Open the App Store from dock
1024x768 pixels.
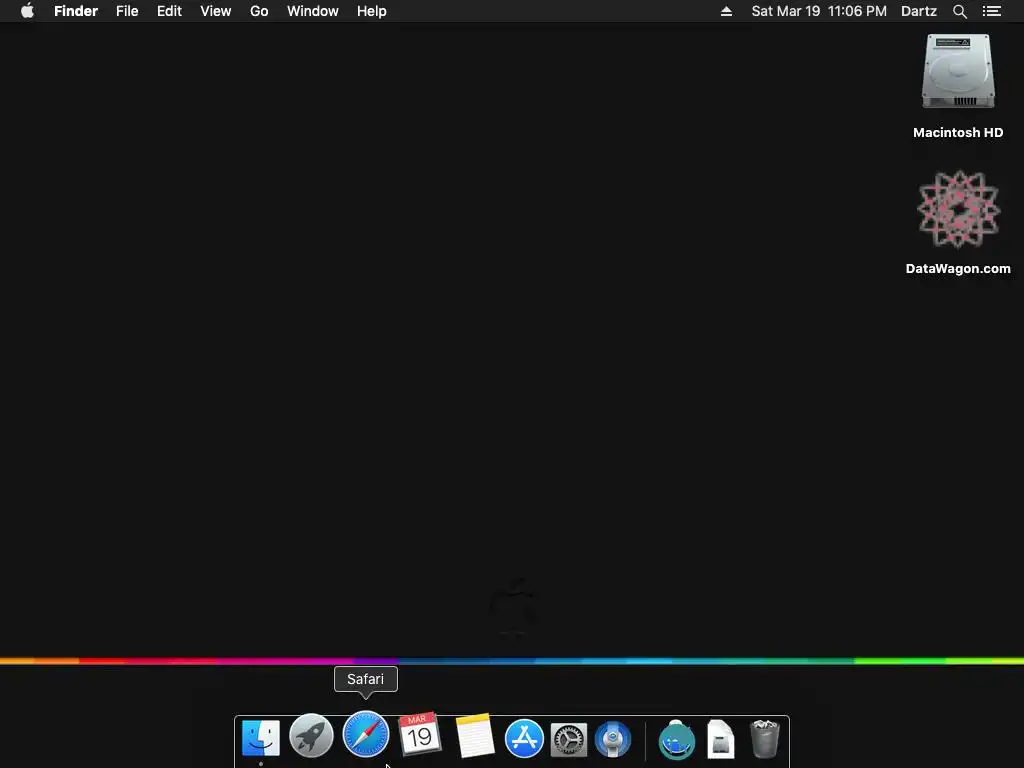pos(524,739)
